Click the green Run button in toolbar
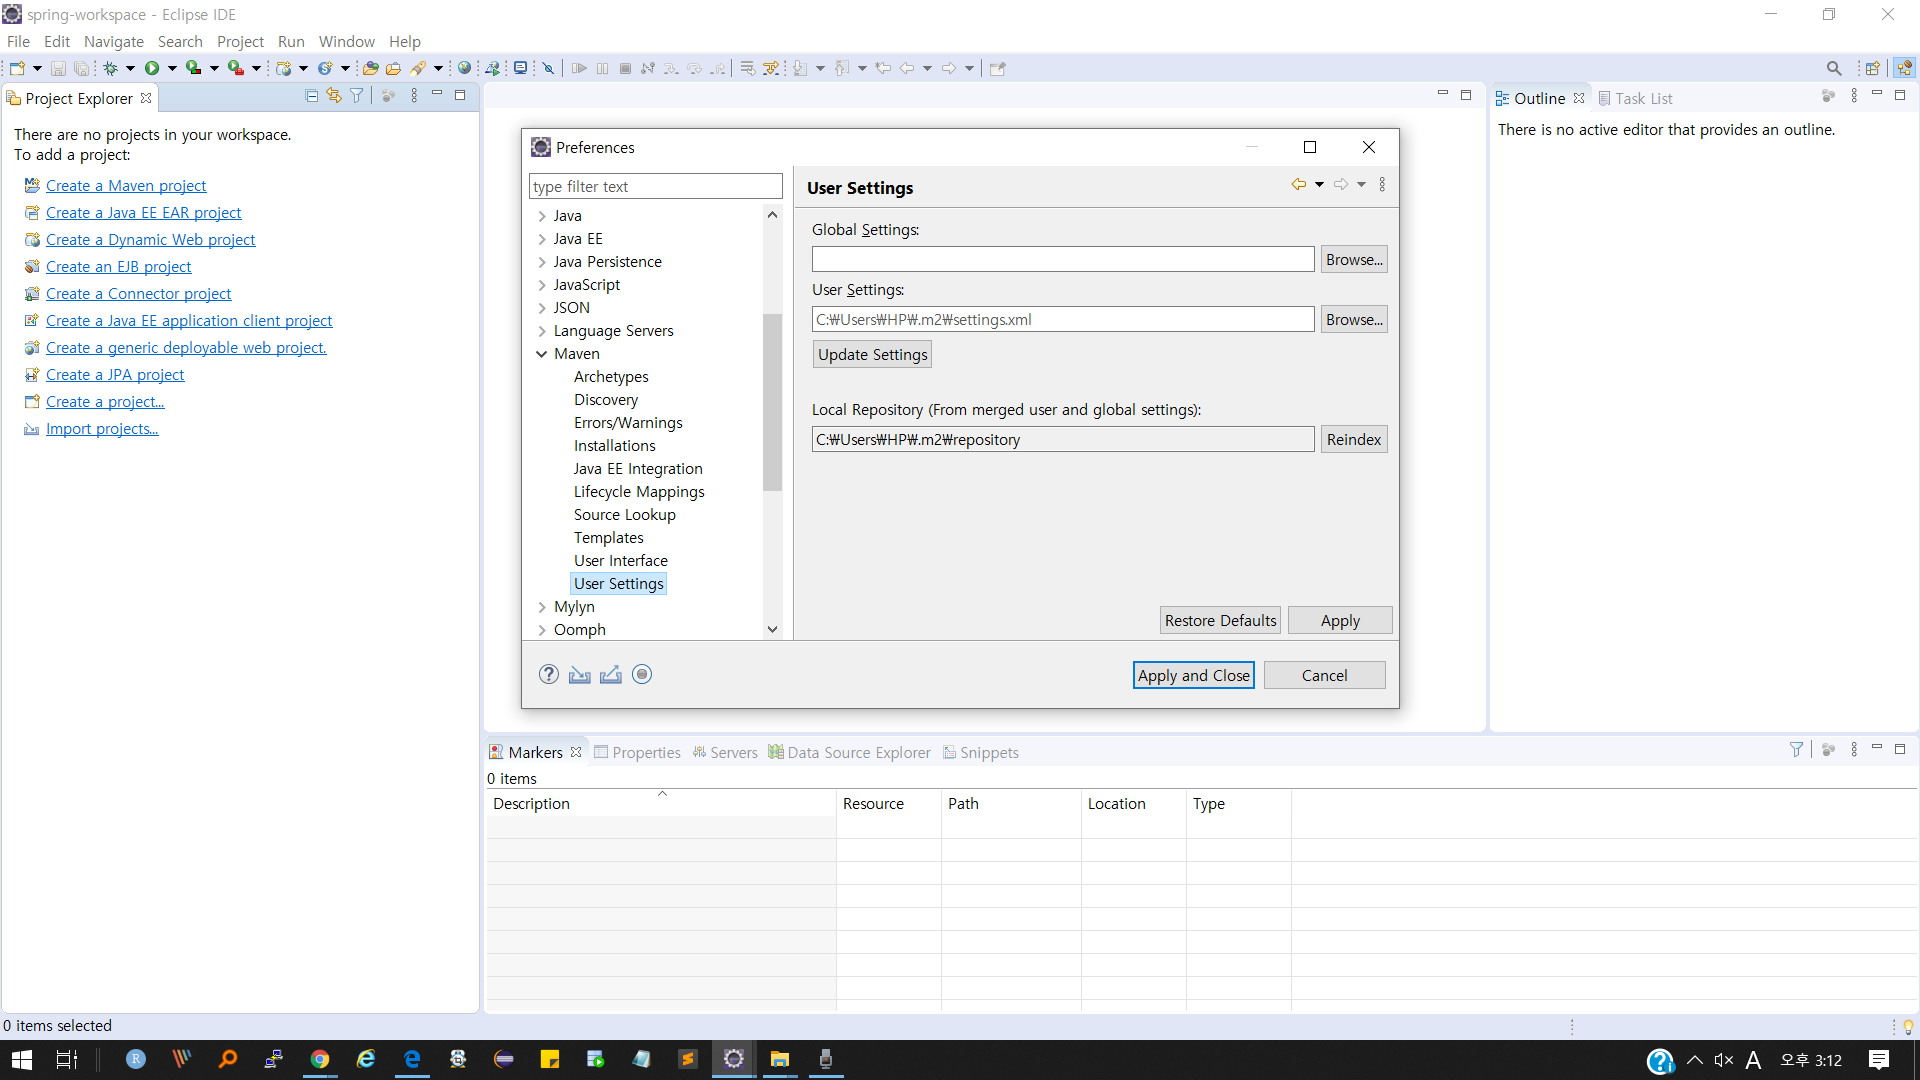Screen dimensions: 1920x1080 (x=152, y=68)
